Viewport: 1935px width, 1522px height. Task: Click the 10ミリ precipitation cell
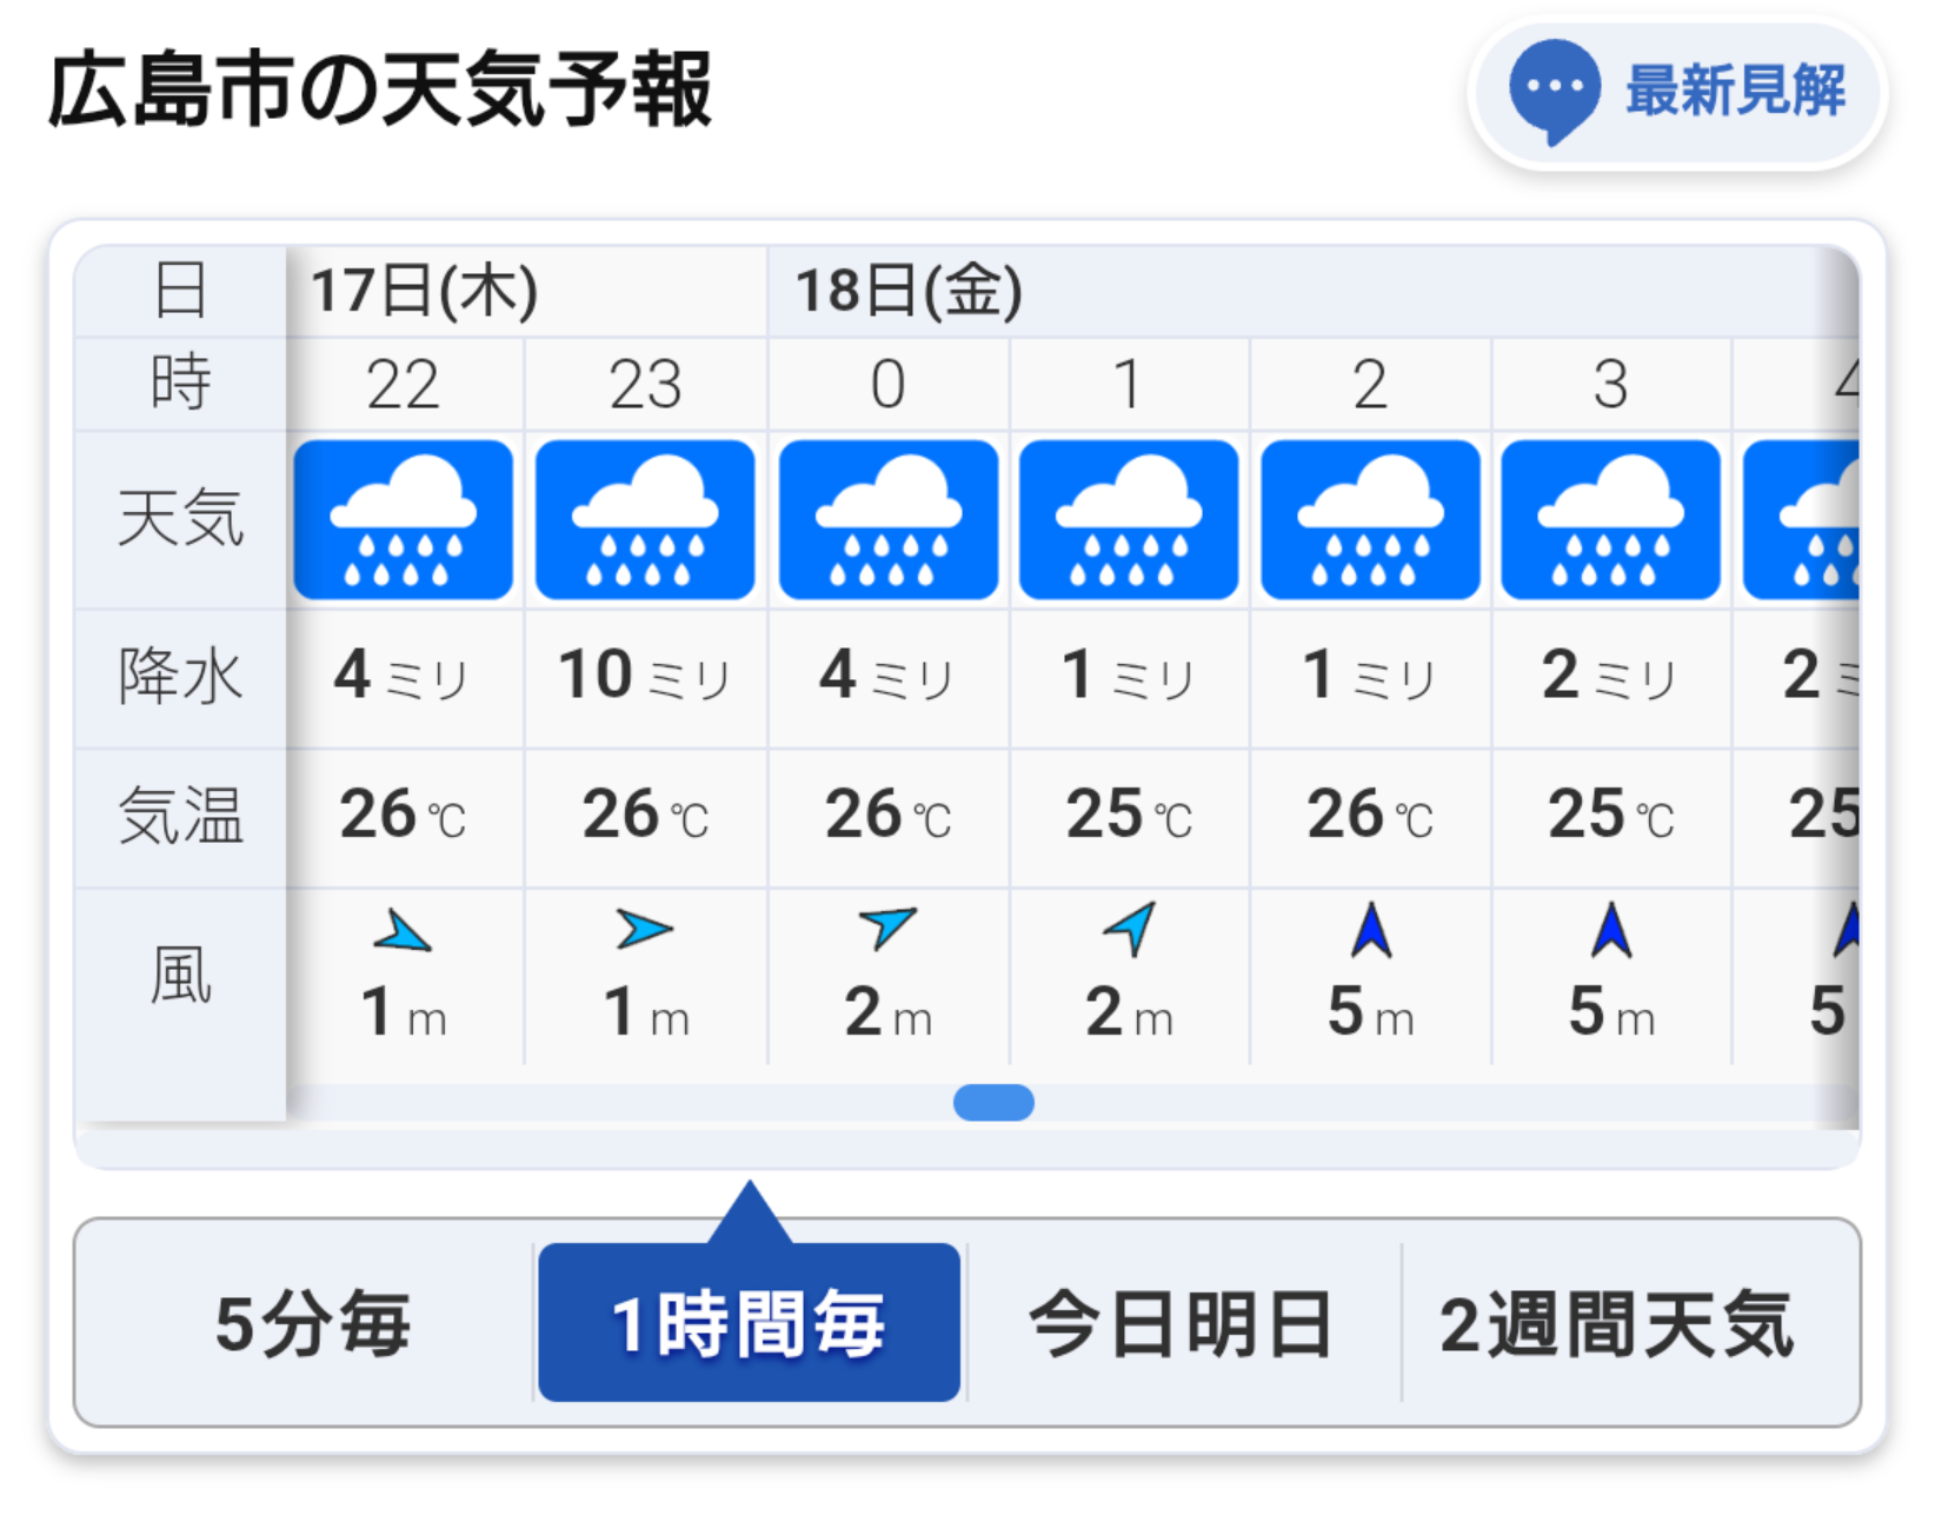pos(645,676)
